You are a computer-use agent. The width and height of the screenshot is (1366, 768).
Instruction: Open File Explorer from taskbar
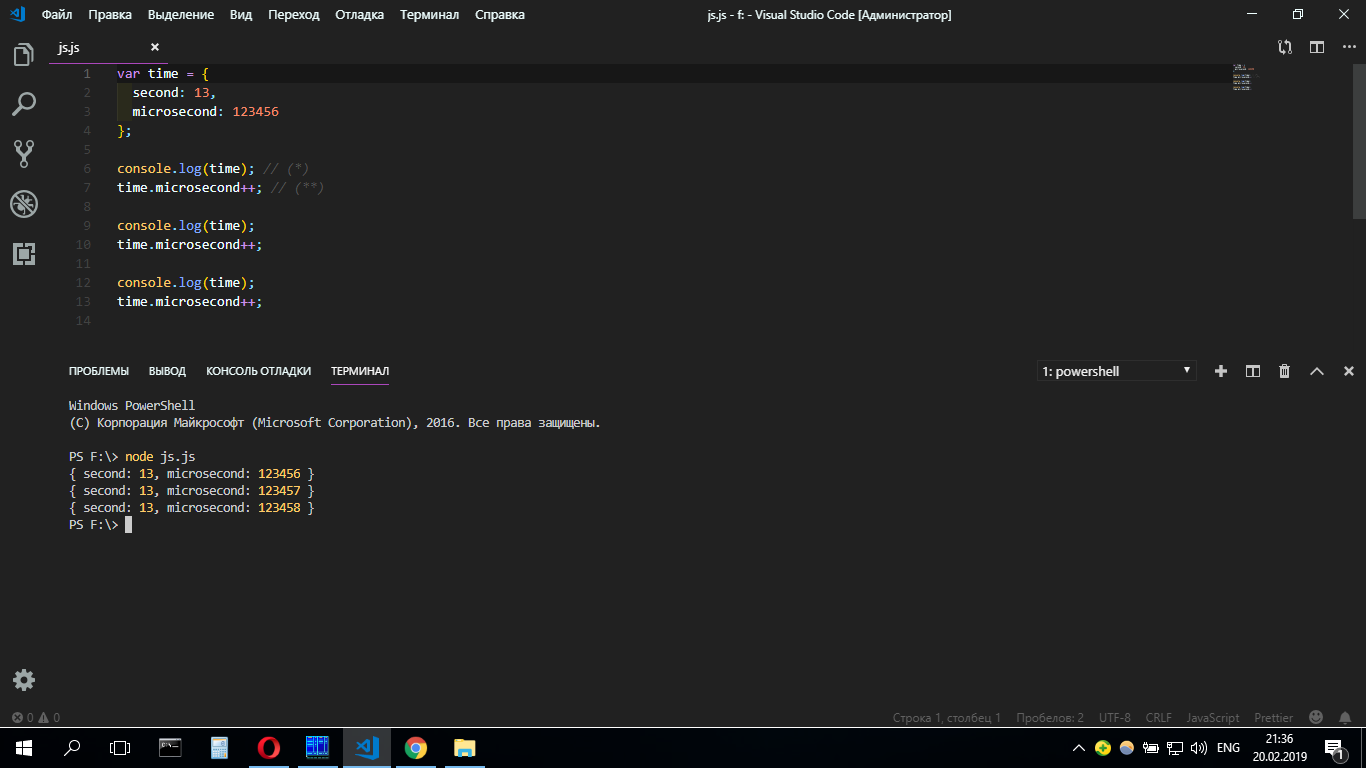[x=465, y=748]
